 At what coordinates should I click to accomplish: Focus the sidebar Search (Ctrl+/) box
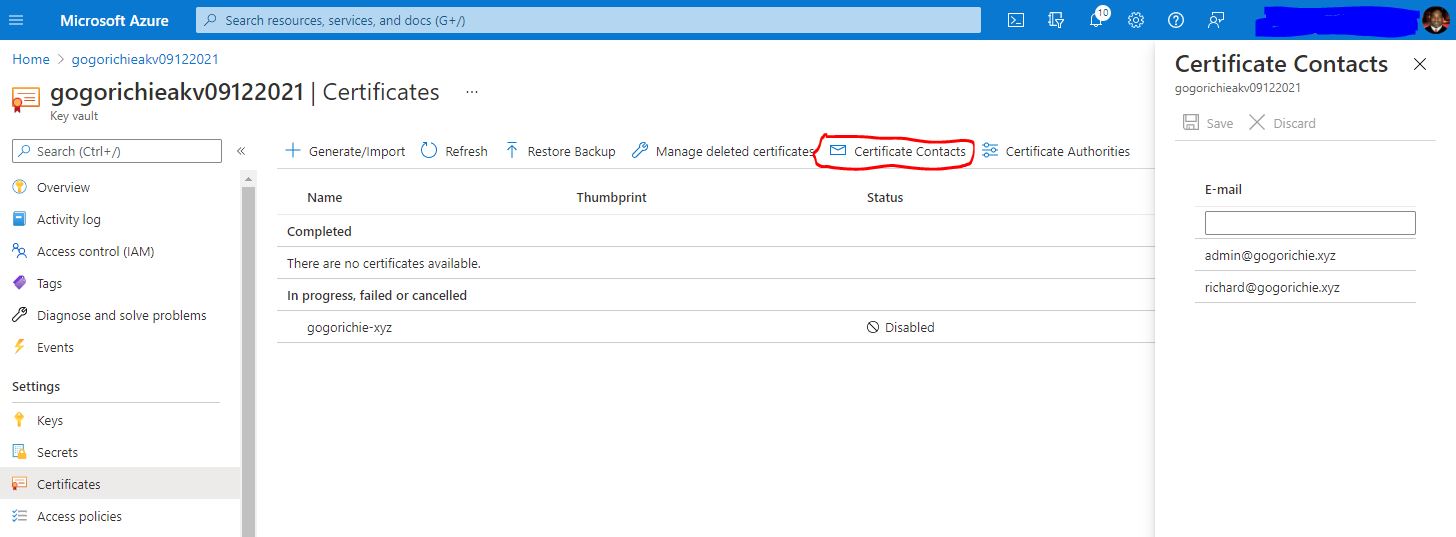point(116,151)
